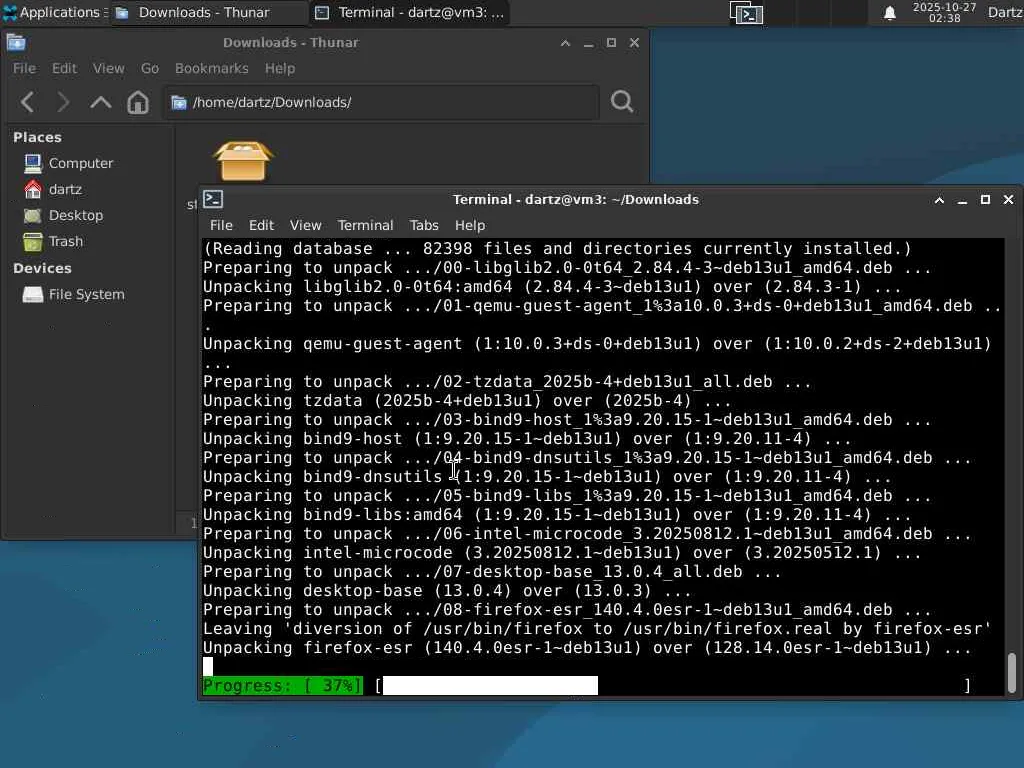Click the Dartz user label in panel

pyautogui.click(x=1004, y=12)
